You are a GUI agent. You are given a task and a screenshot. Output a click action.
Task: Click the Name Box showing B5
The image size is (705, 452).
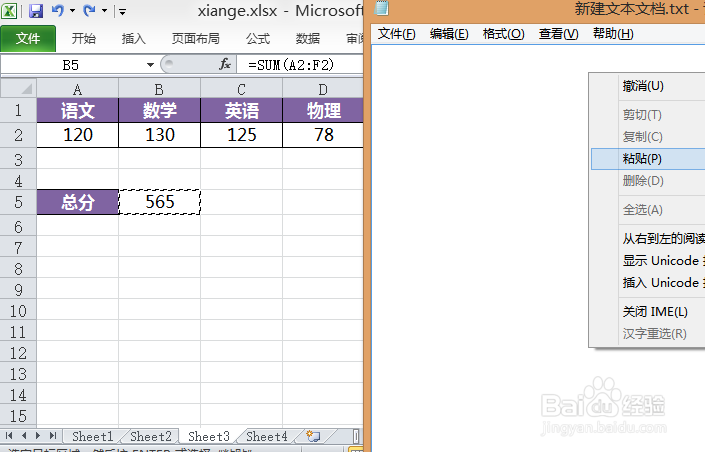pos(72,65)
